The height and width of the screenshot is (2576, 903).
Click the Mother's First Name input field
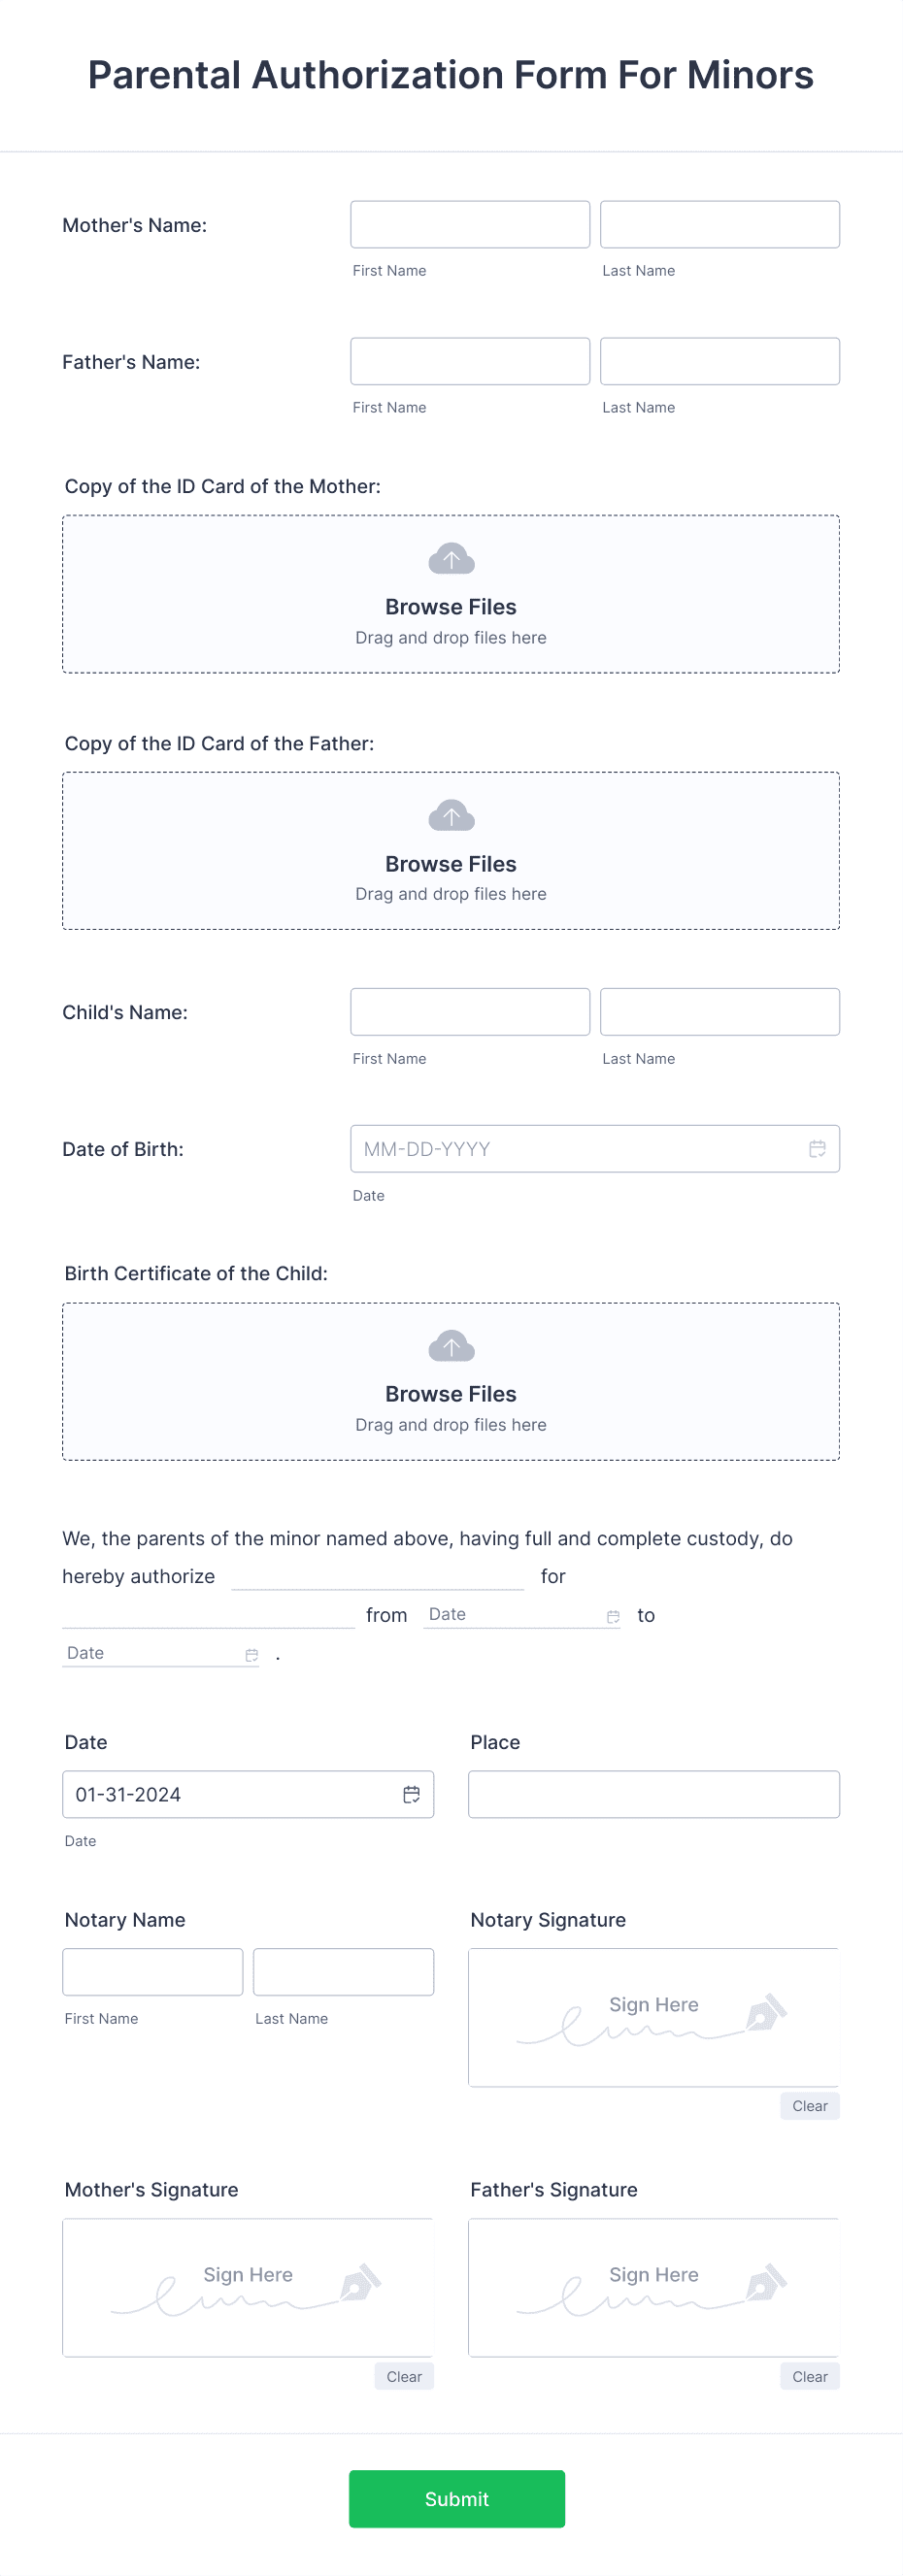[469, 224]
